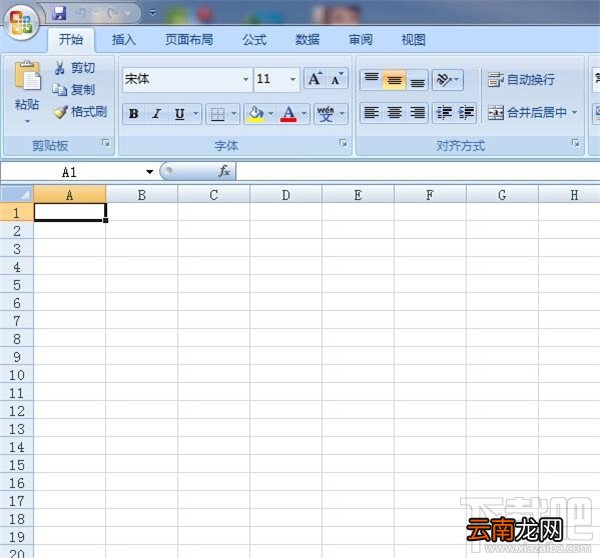This screenshot has width=600, height=558.
Task: Cut selection with 剪切
Action: click(75, 68)
